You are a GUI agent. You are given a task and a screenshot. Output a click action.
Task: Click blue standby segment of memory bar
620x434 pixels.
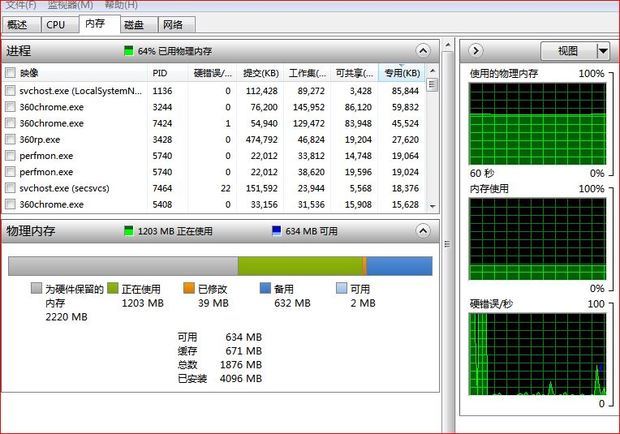coord(399,266)
